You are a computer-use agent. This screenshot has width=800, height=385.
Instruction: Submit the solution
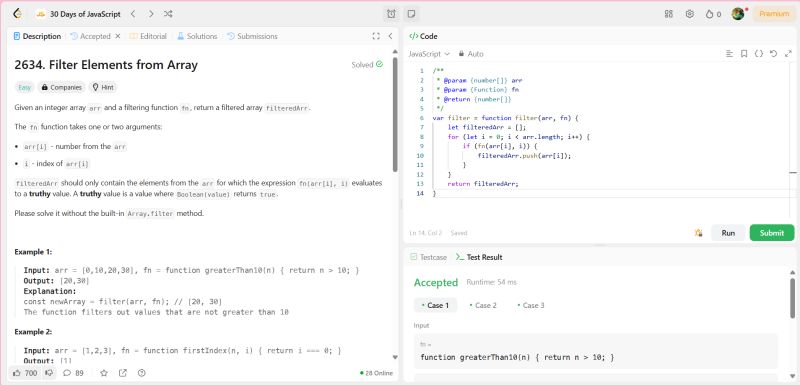(x=771, y=233)
